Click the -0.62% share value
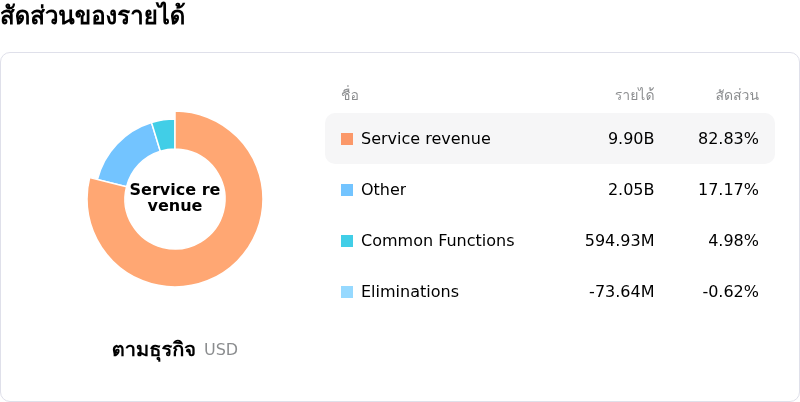The image size is (800, 402). [730, 292]
